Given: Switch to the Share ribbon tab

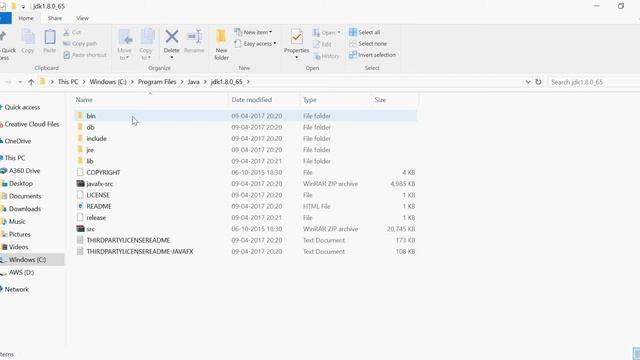Looking at the screenshot, I should [x=55, y=18].
